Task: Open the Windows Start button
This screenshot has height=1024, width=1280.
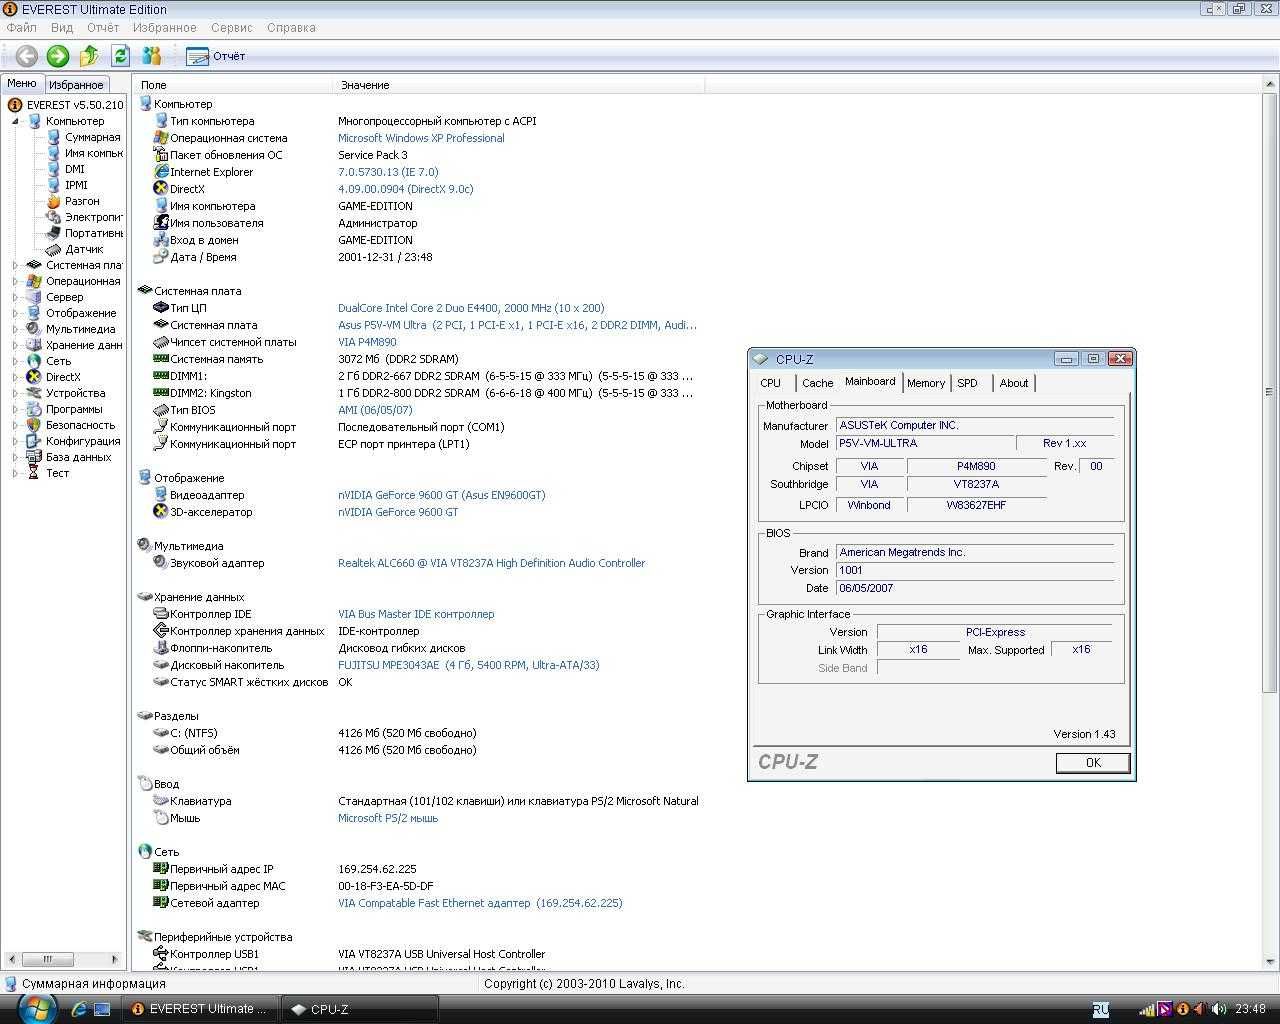Action: point(36,1007)
